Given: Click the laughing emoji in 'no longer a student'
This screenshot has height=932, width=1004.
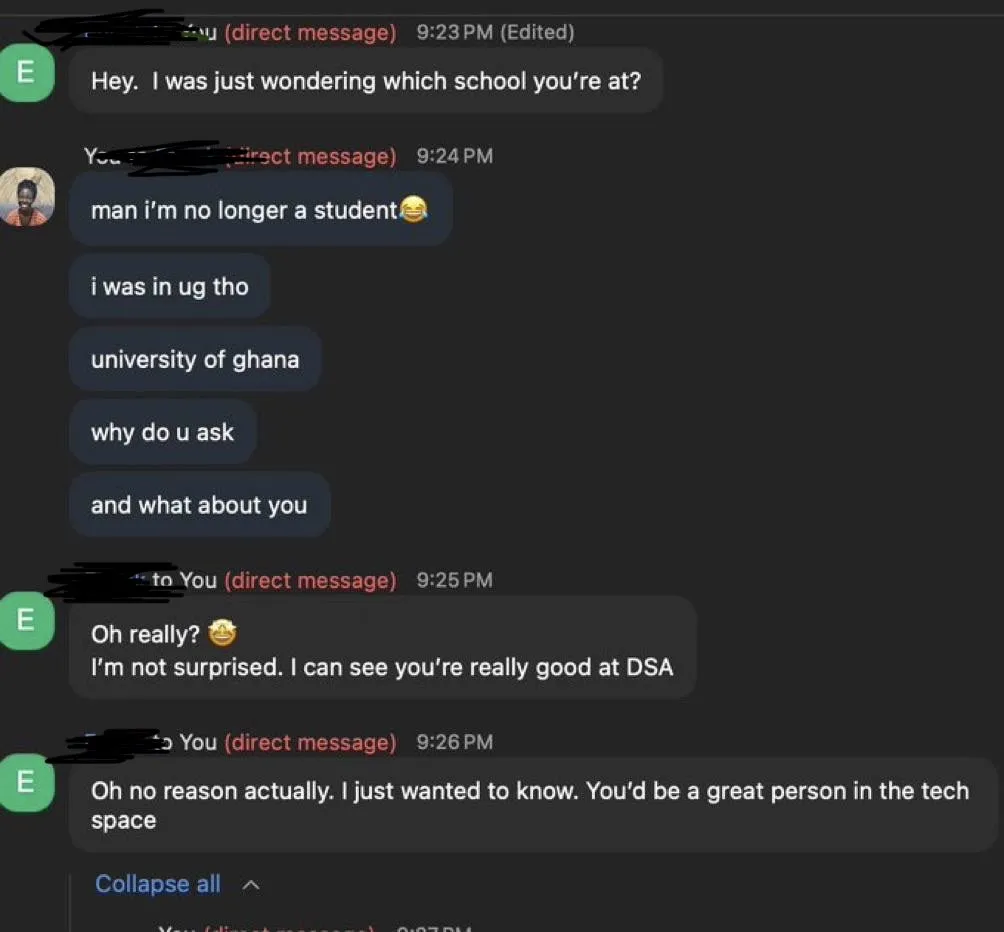Looking at the screenshot, I should click(x=414, y=209).
